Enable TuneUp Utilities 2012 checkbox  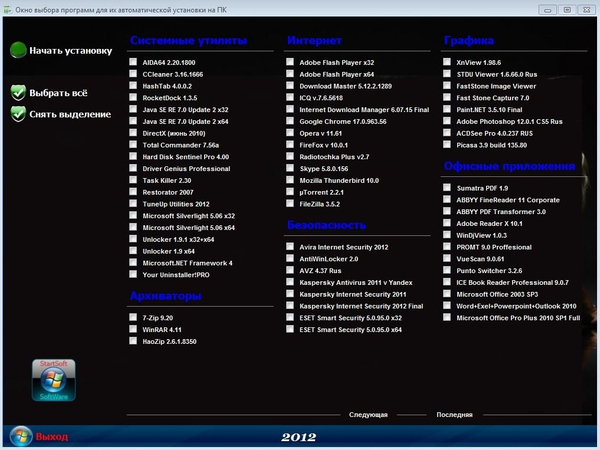(133, 203)
